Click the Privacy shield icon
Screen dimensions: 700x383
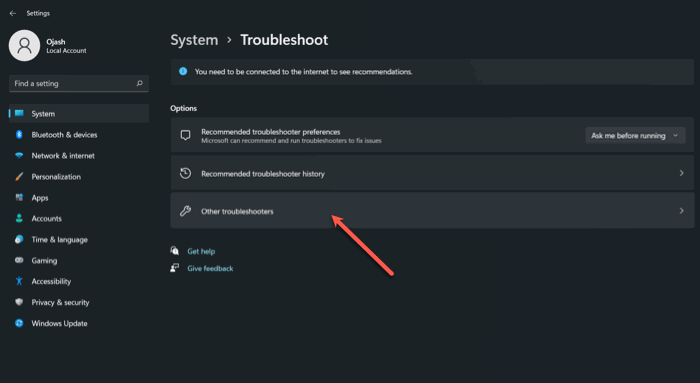click(19, 302)
